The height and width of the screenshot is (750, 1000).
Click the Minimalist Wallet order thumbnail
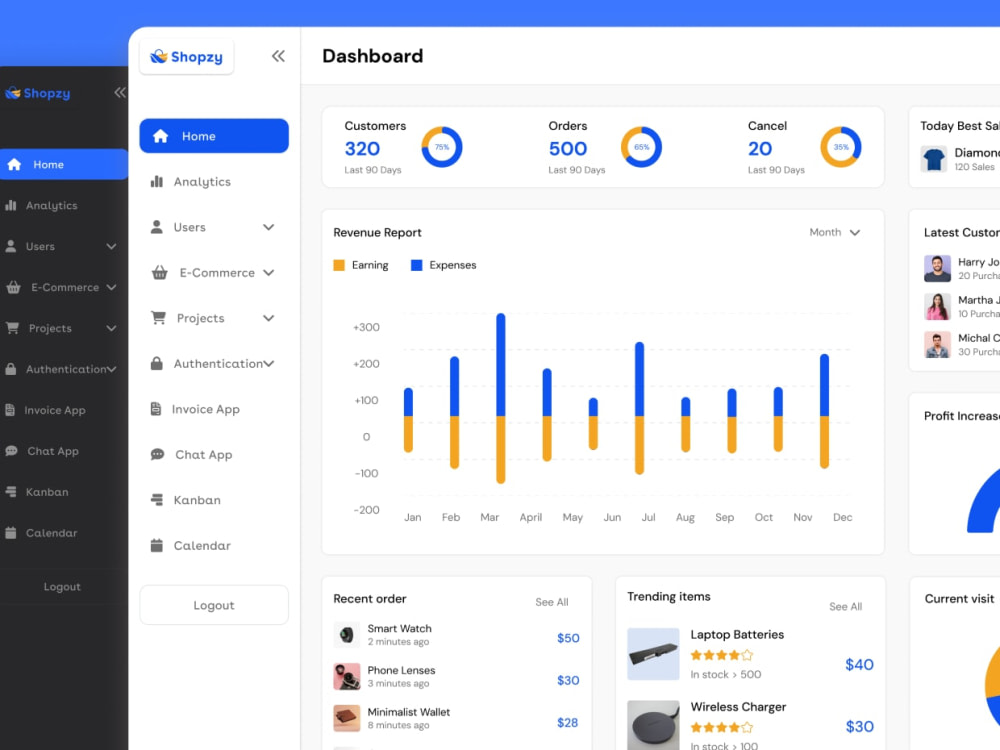coord(347,718)
